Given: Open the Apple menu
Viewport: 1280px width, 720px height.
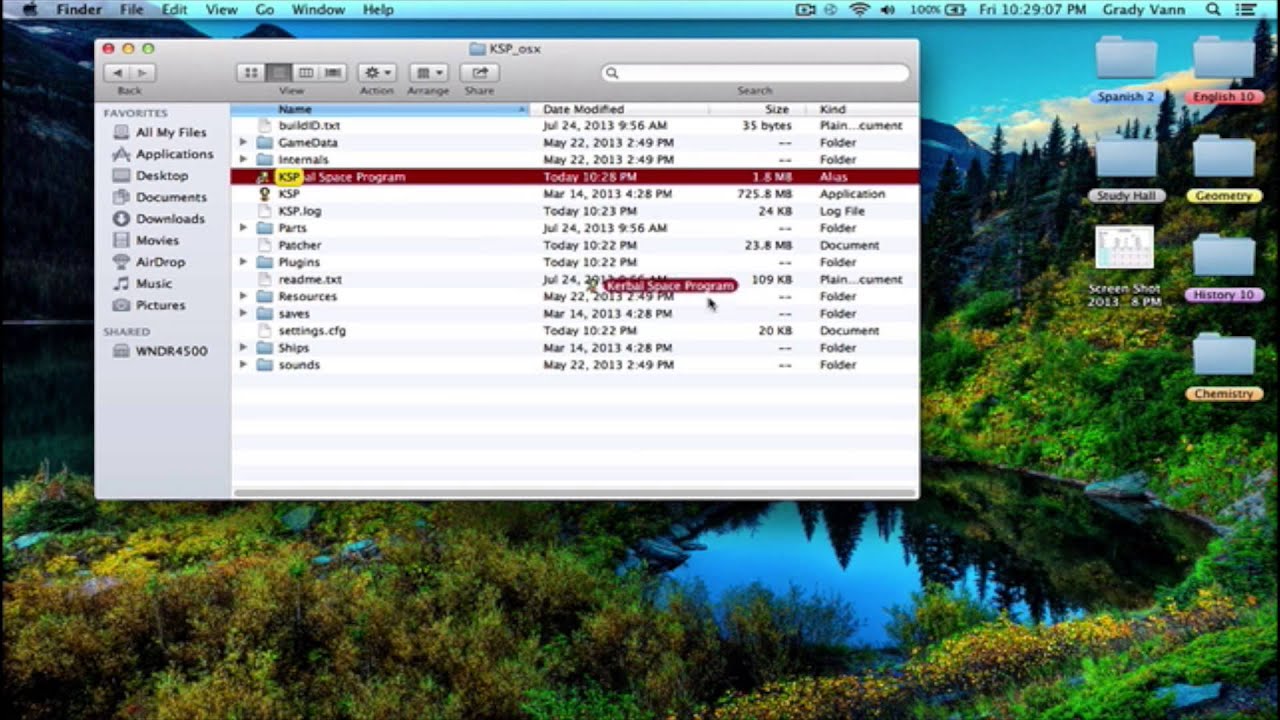Looking at the screenshot, I should [29, 9].
